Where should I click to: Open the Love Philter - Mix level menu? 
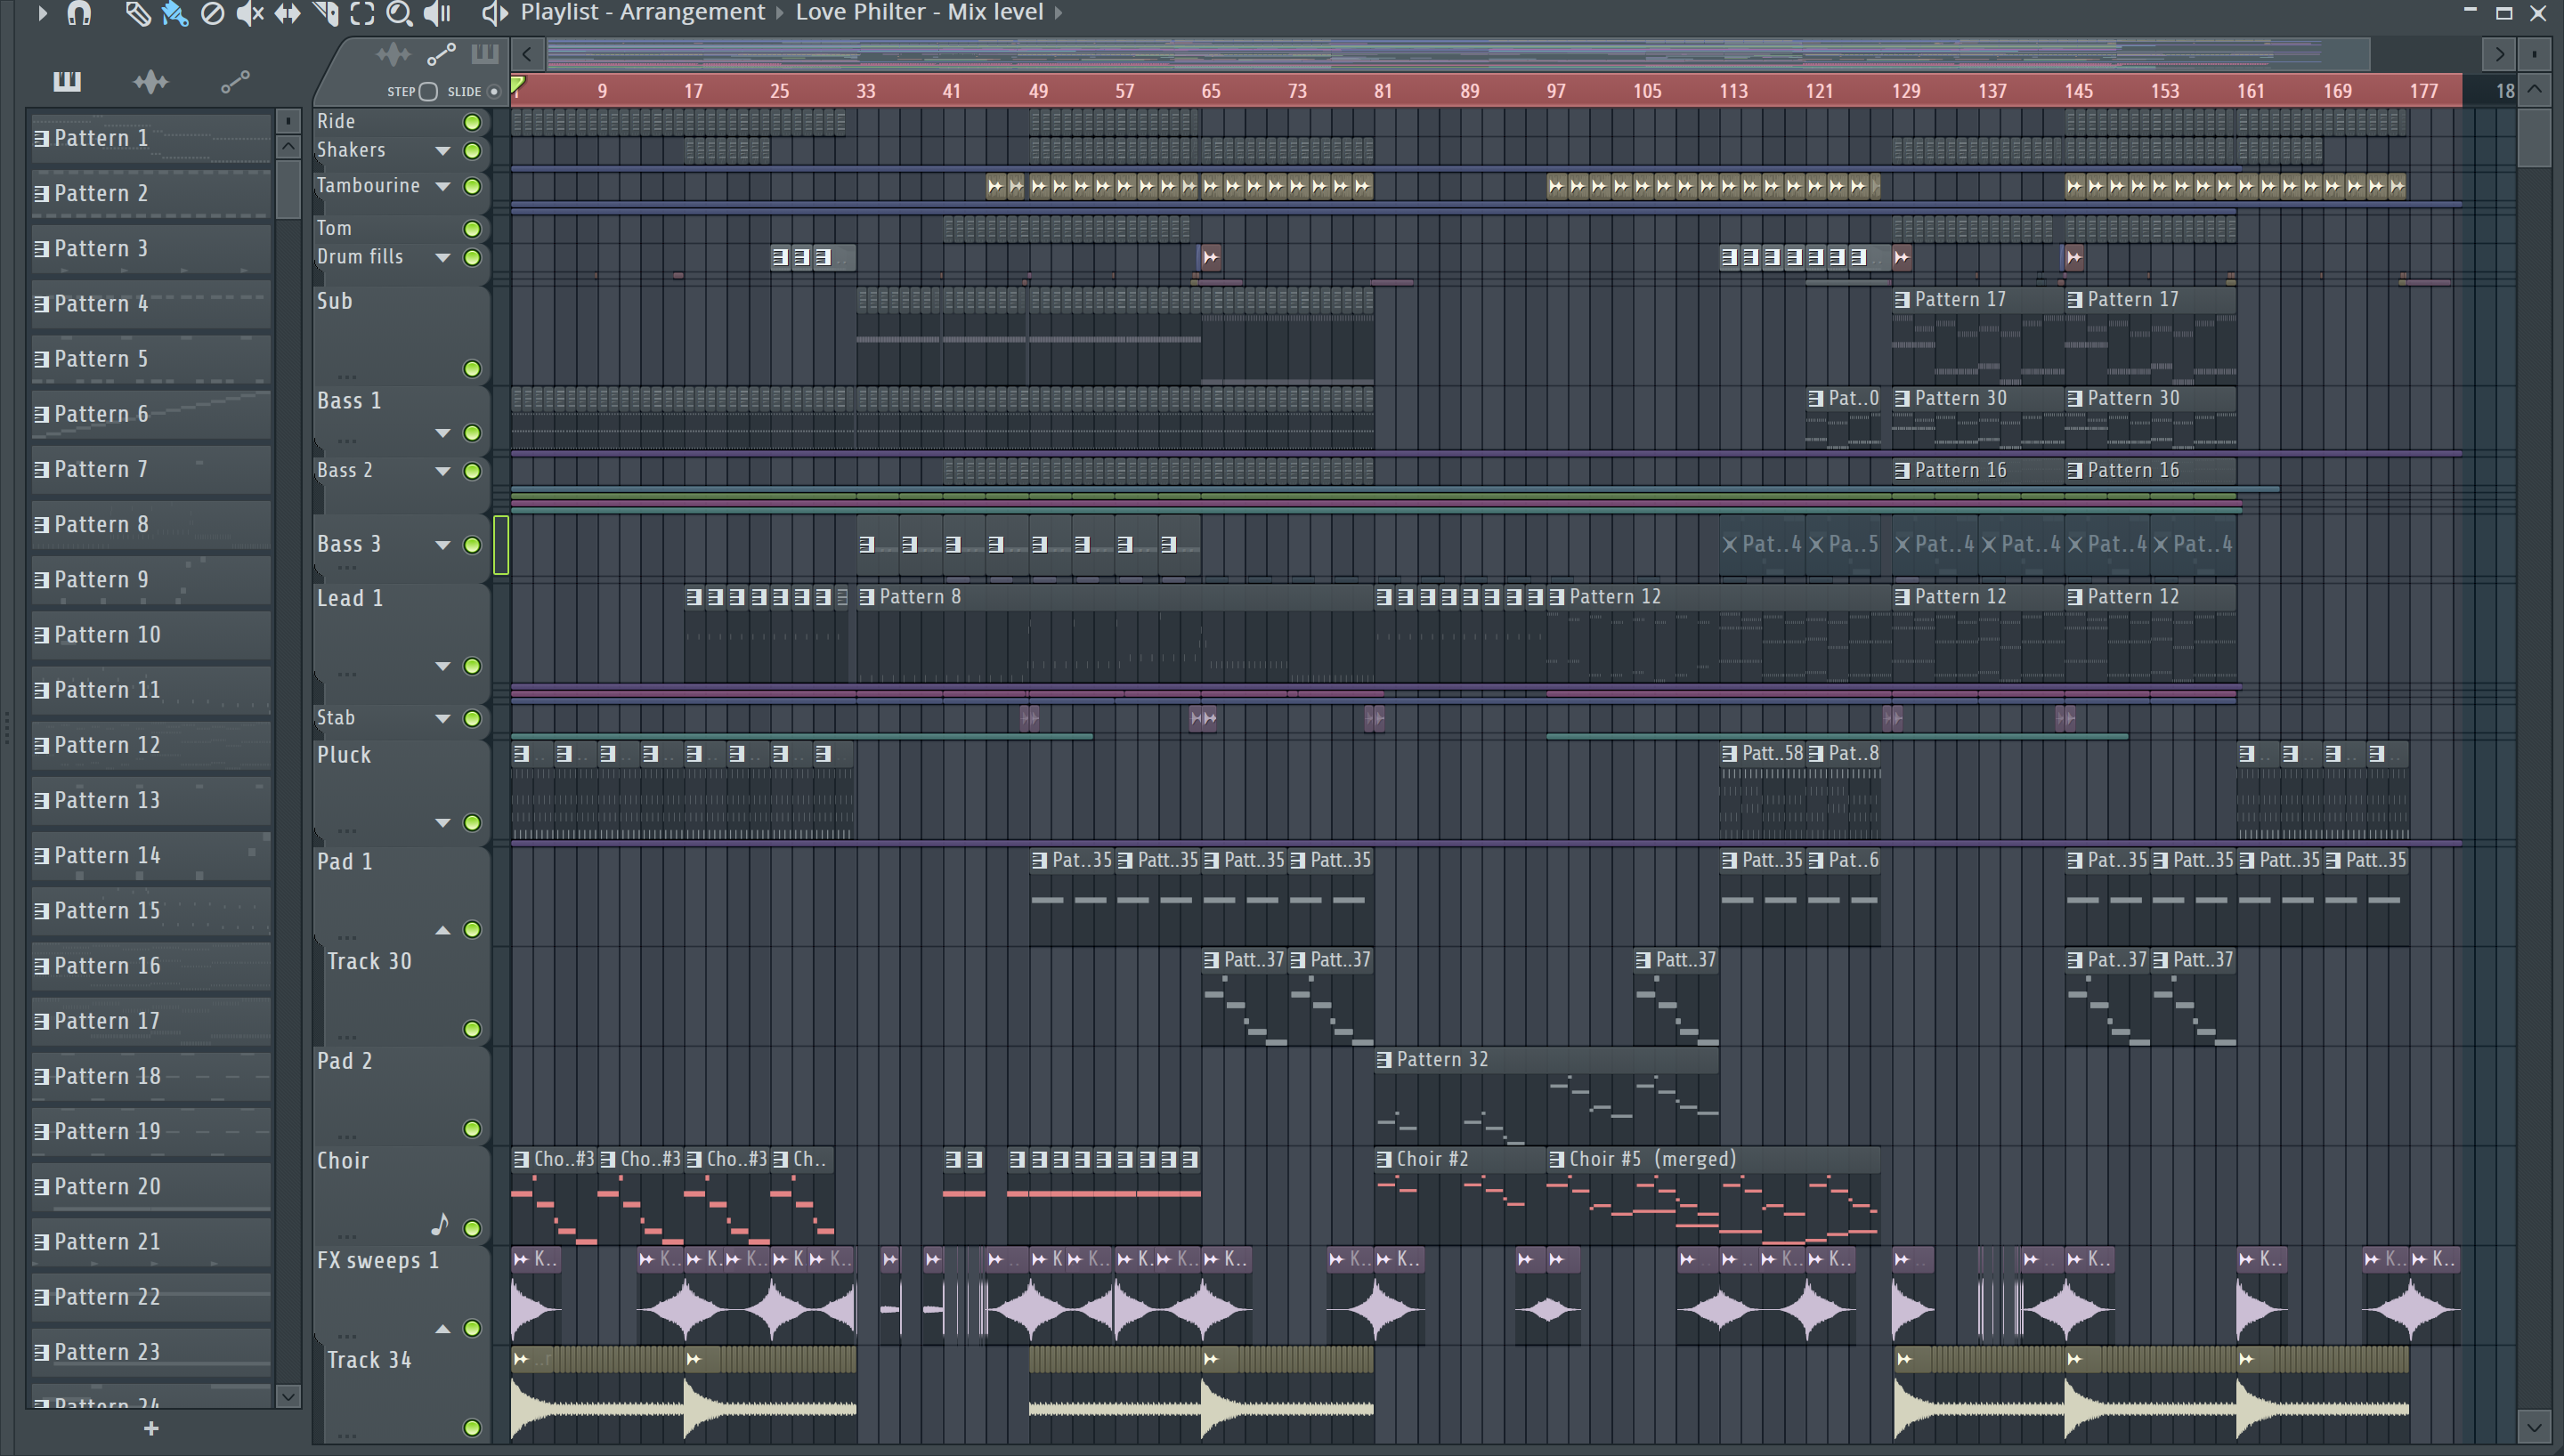[x=919, y=13]
